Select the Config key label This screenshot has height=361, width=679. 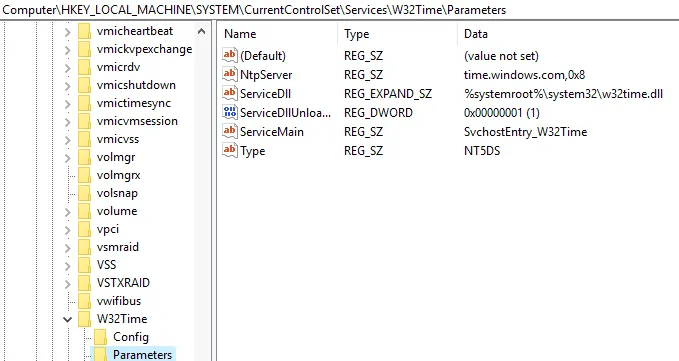coord(131,337)
